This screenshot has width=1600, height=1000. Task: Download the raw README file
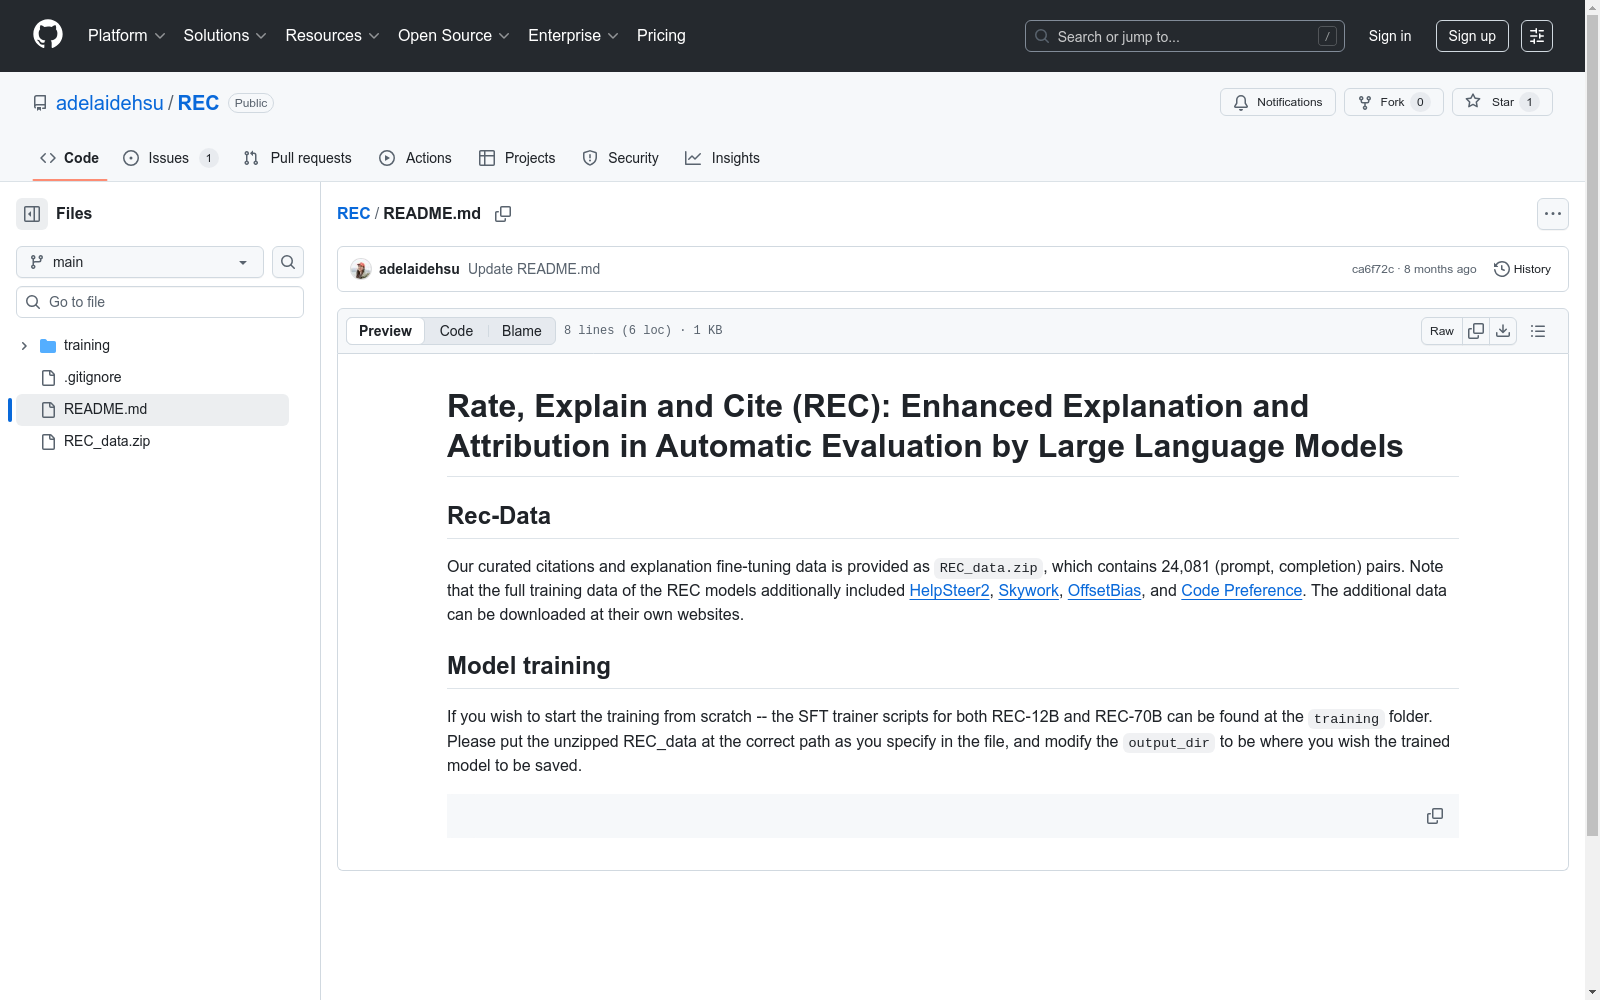click(x=1503, y=331)
